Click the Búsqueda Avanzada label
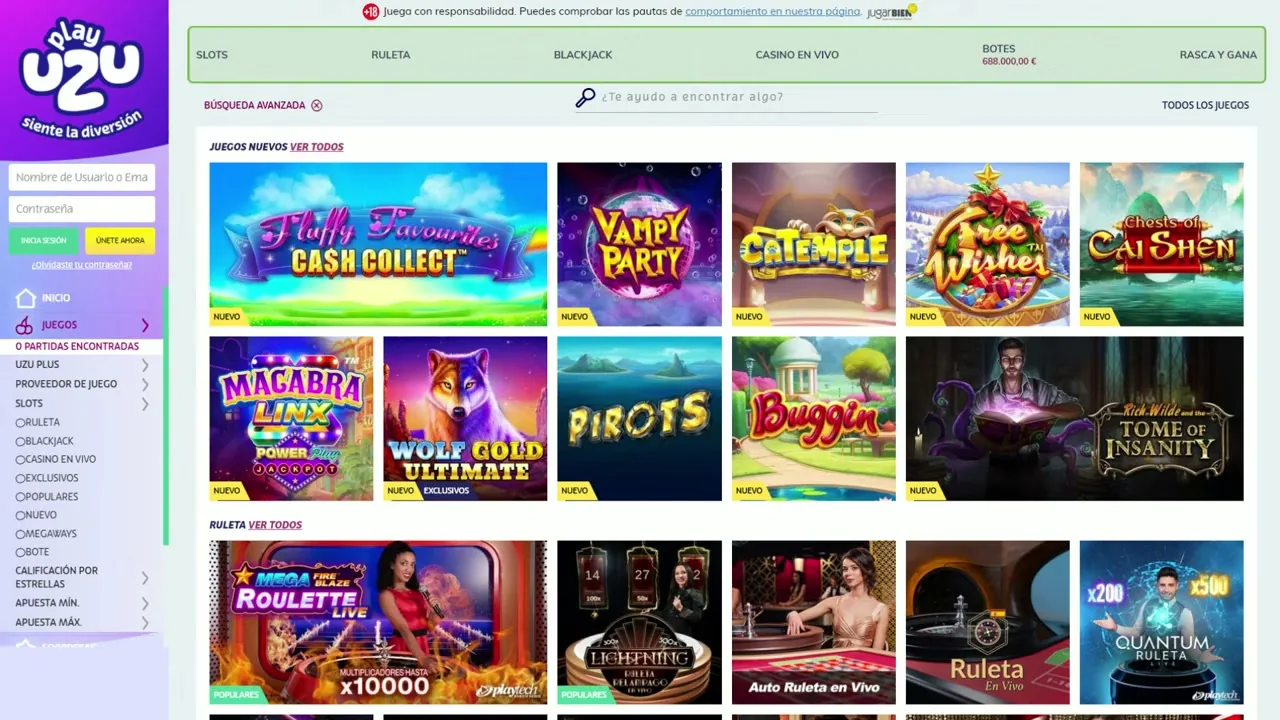 (254, 105)
